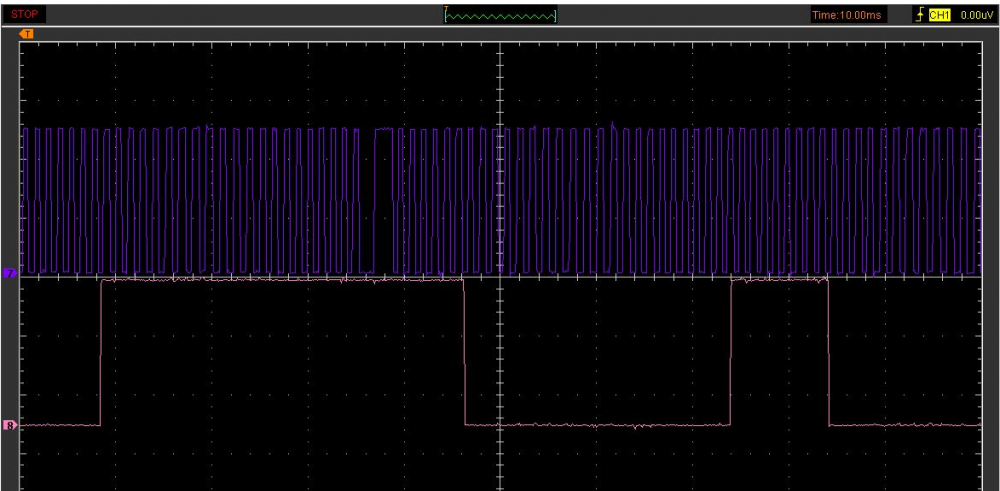Click top of the wide first pink pulse

282,281
